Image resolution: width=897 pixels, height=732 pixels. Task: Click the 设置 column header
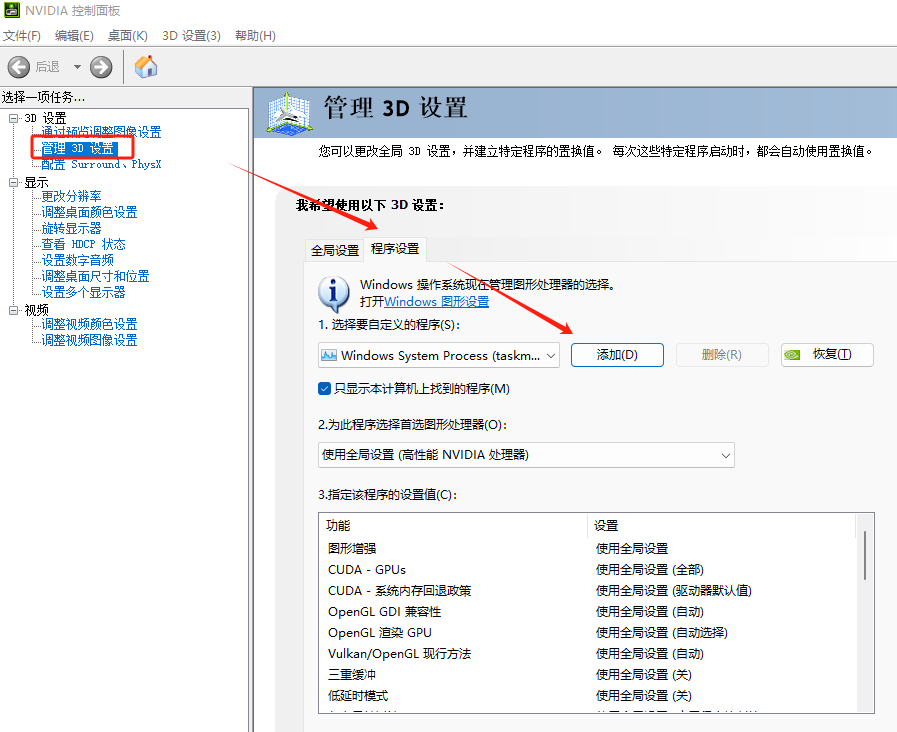coord(722,526)
